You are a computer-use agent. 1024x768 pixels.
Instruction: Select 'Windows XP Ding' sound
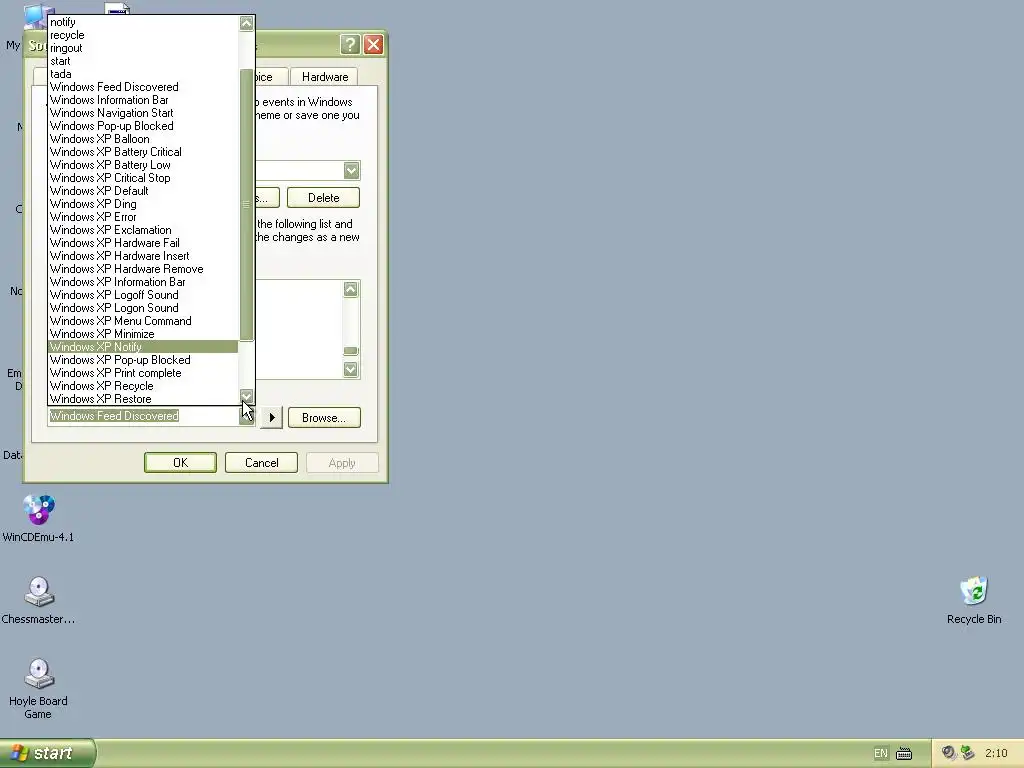[x=144, y=204]
